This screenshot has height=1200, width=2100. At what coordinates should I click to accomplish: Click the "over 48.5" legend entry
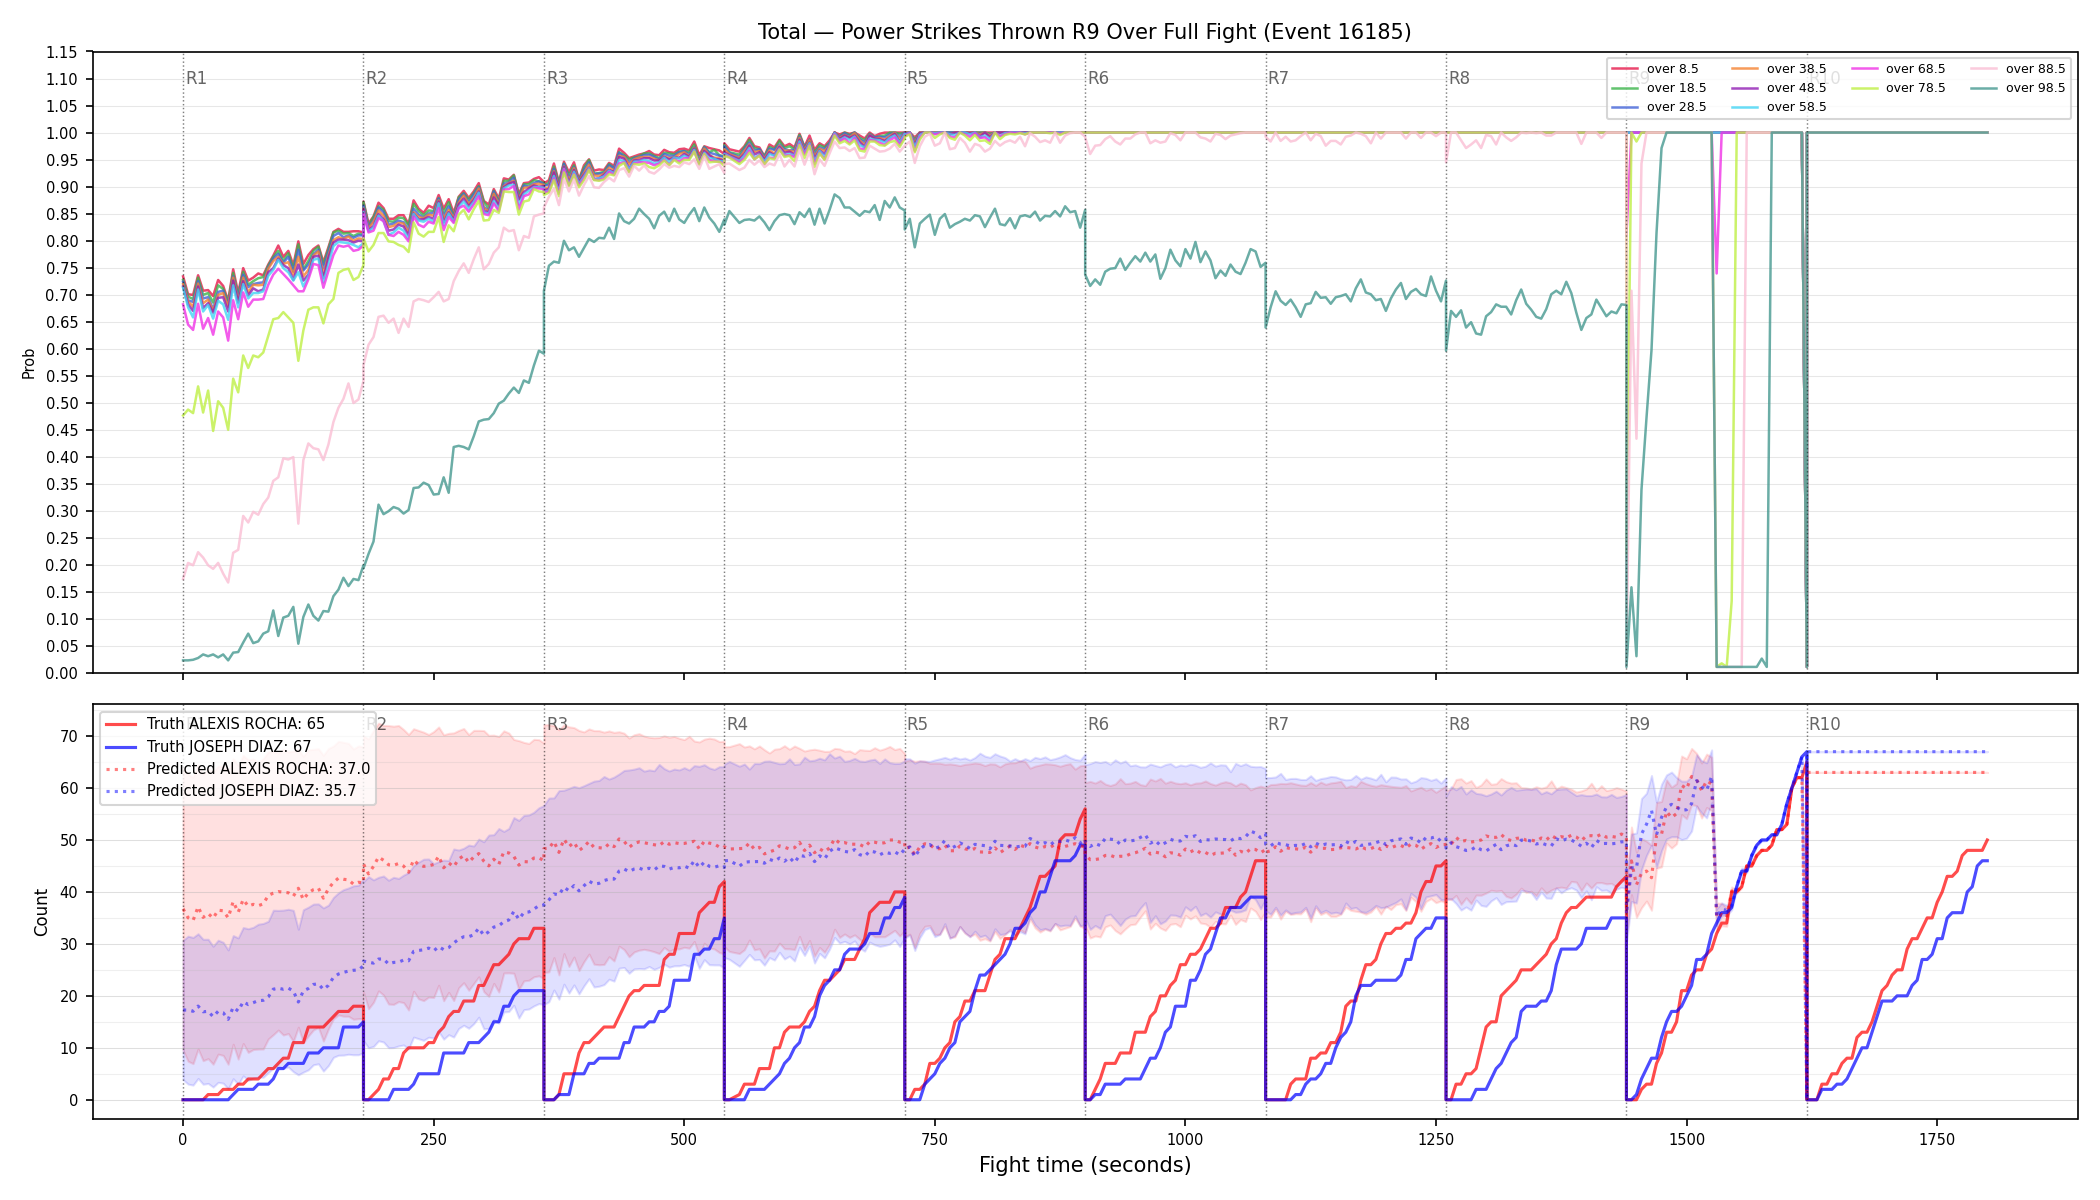(1779, 88)
